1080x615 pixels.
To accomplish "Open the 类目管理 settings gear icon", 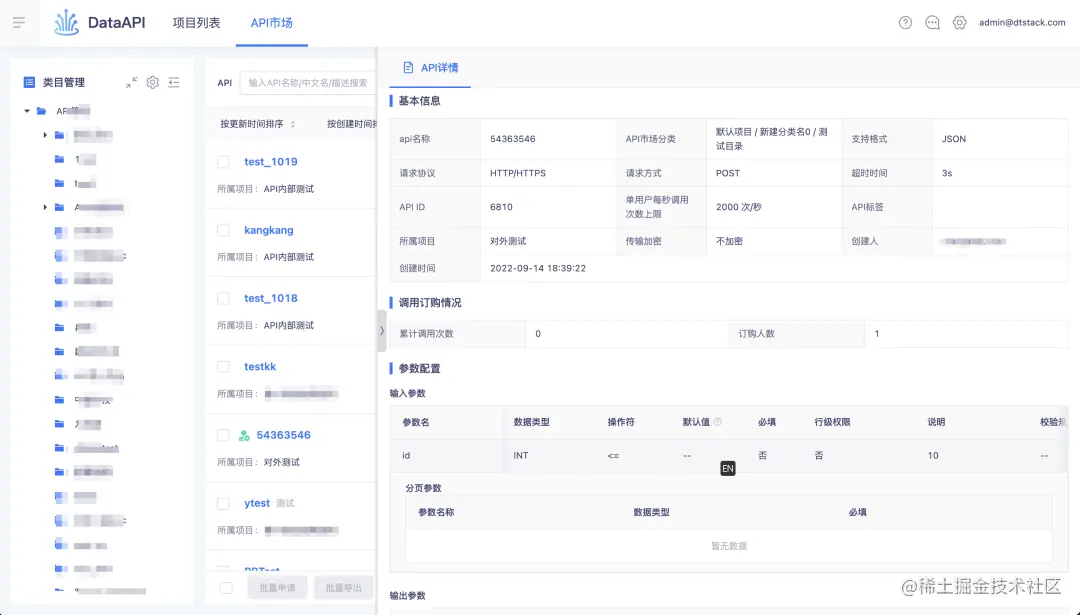I will 152,83.
